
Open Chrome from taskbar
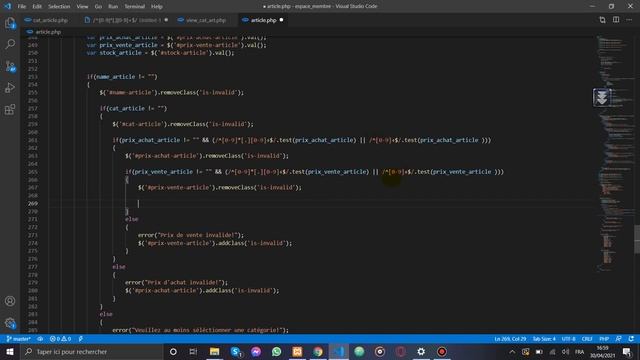point(318,351)
